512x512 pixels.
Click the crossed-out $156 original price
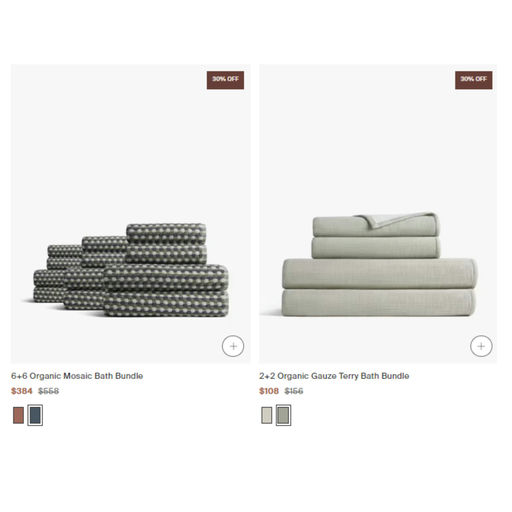coord(294,391)
